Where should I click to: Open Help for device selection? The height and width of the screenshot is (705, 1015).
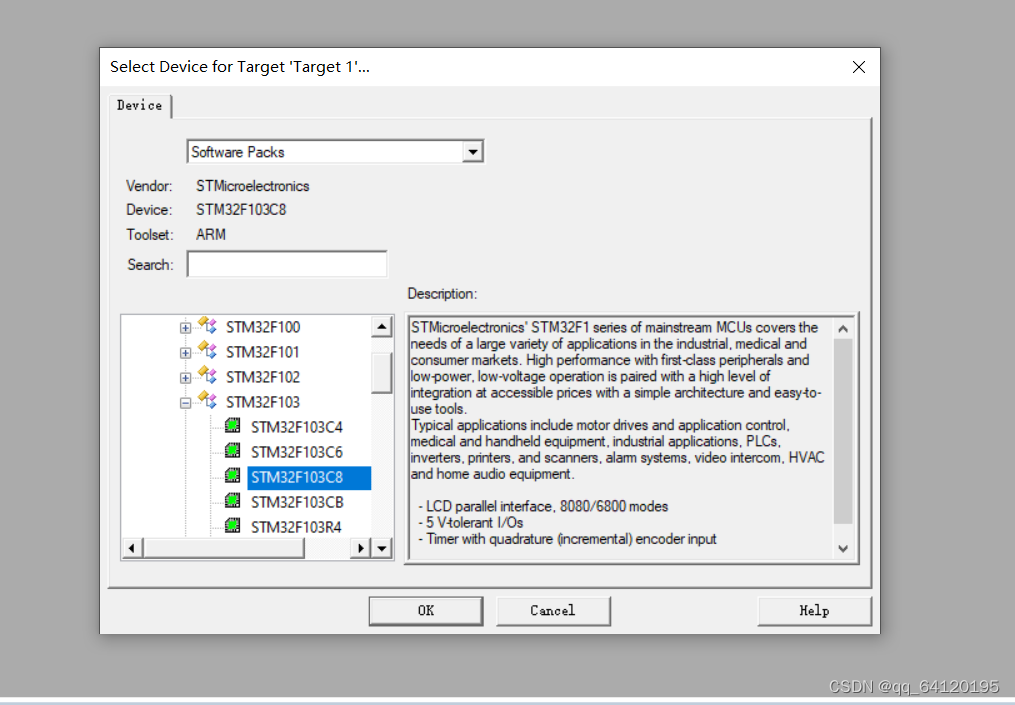[x=814, y=610]
